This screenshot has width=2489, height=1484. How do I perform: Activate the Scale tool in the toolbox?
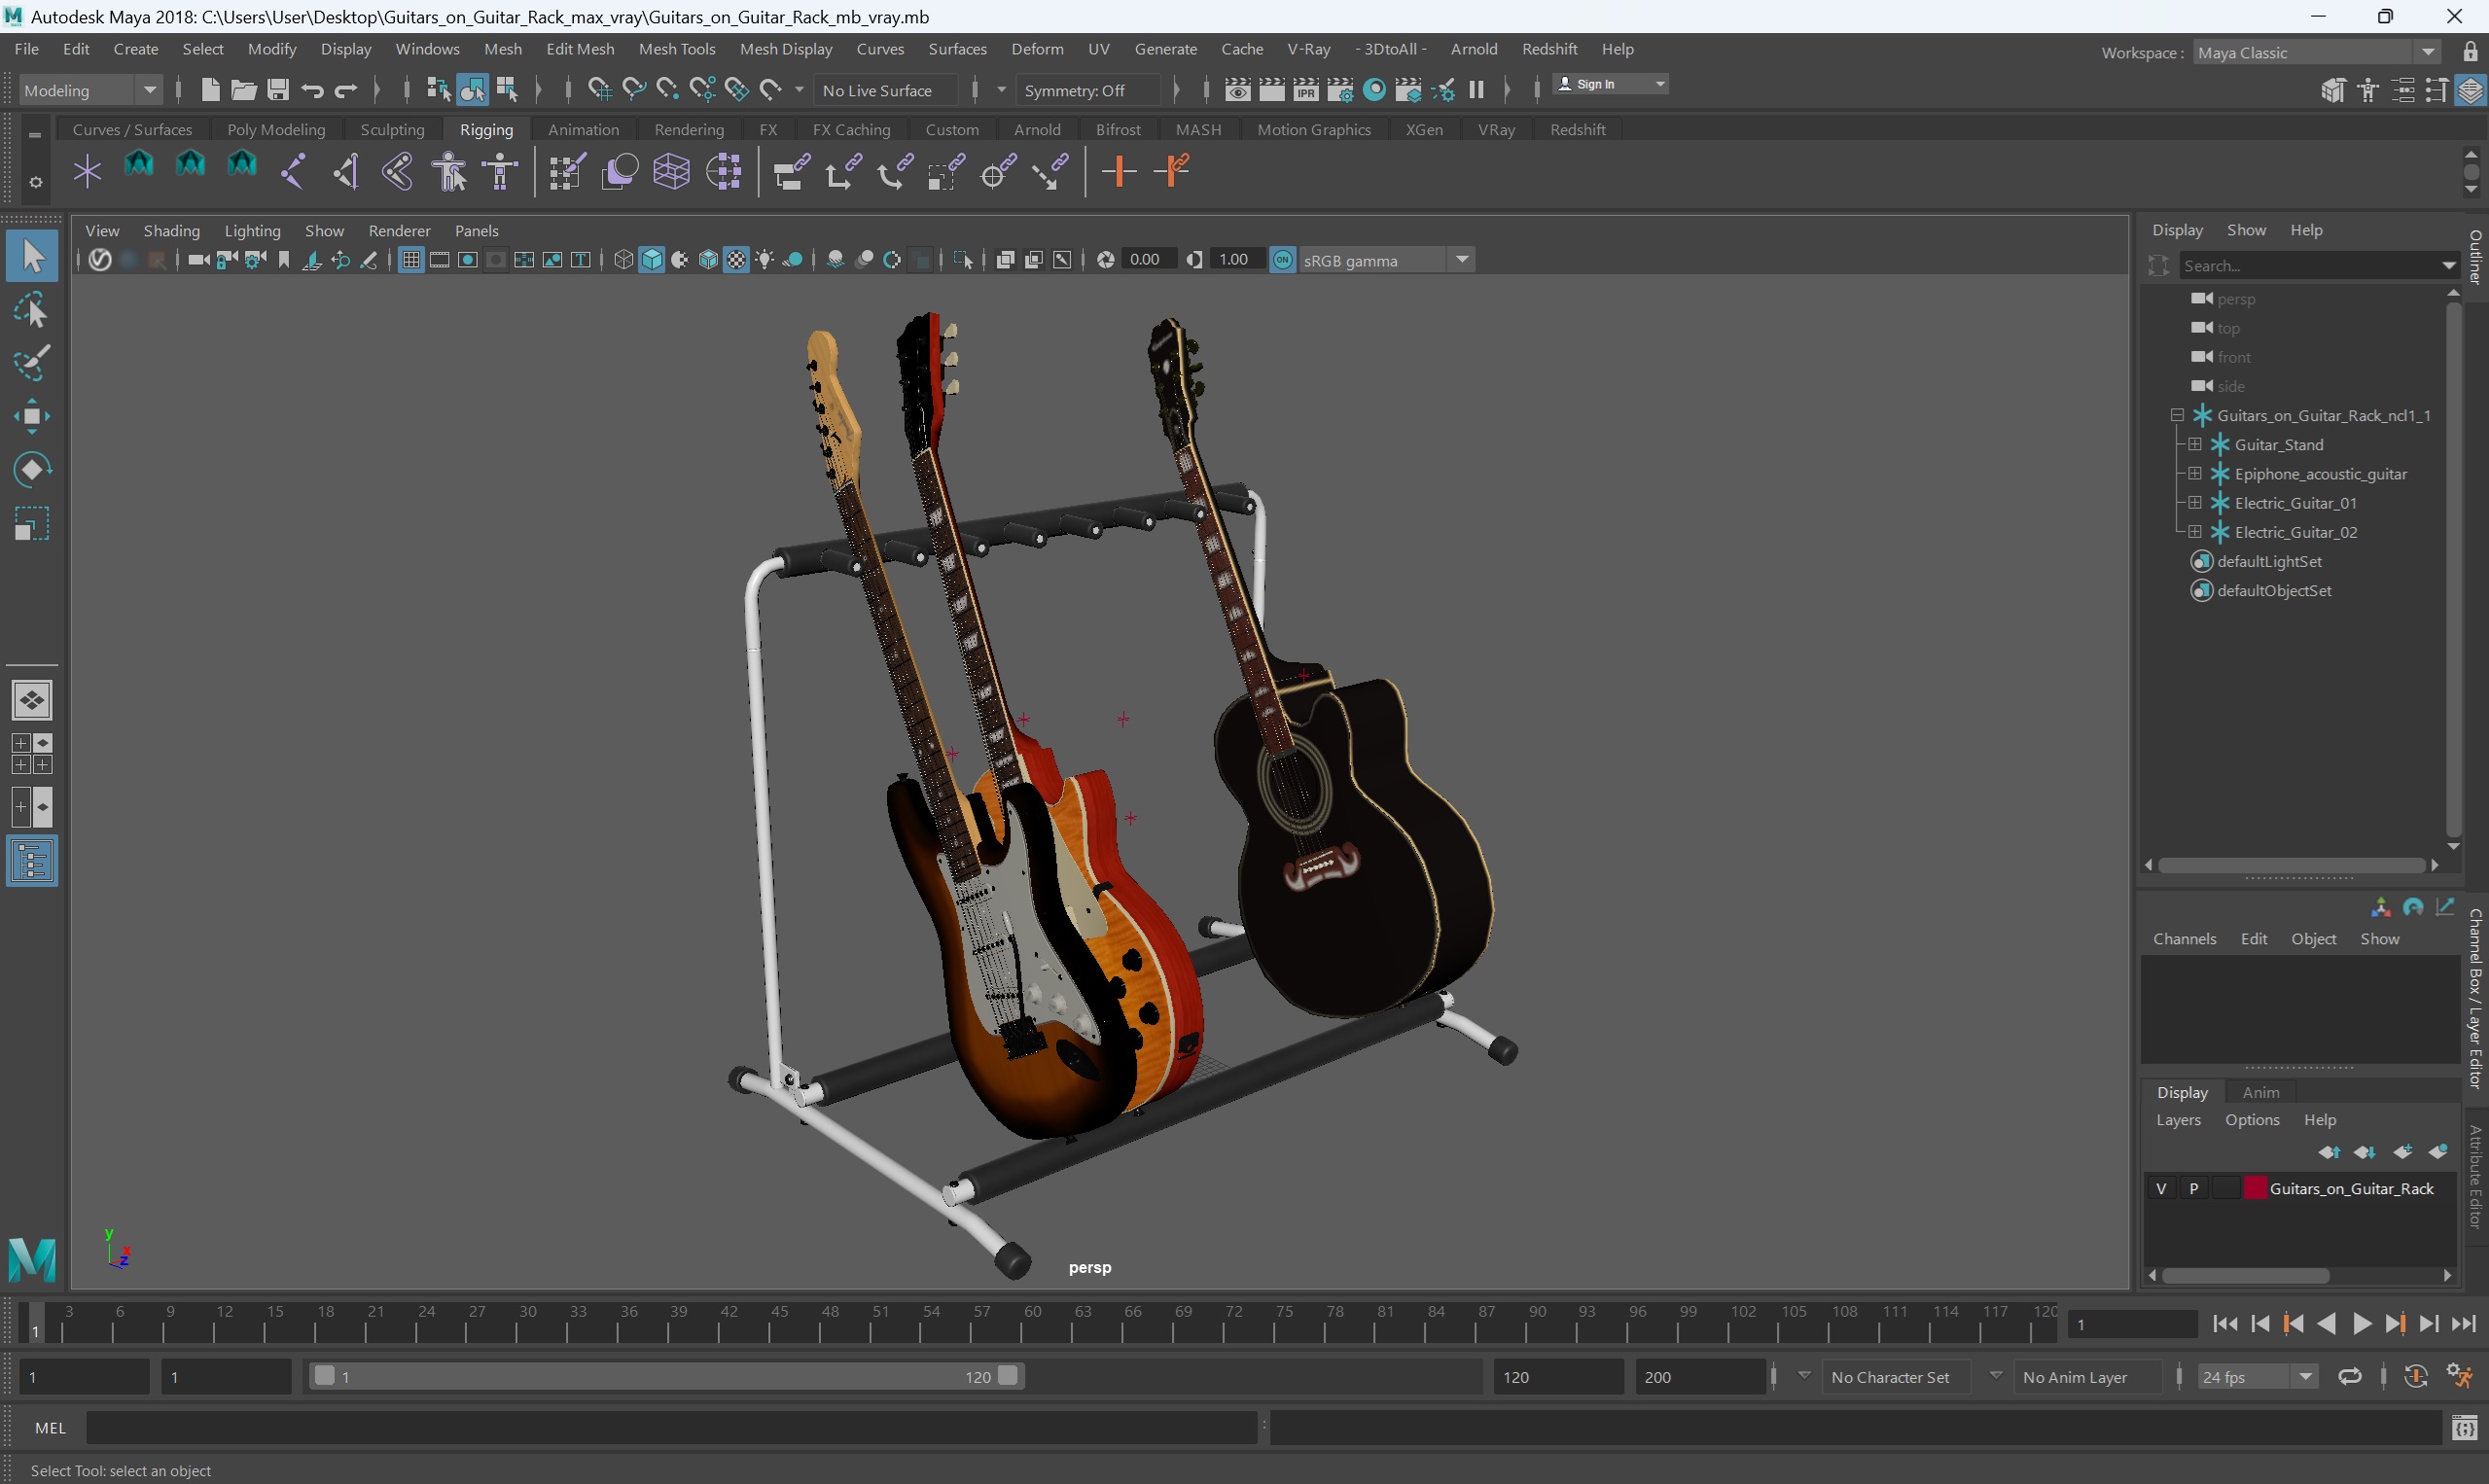tap(32, 523)
